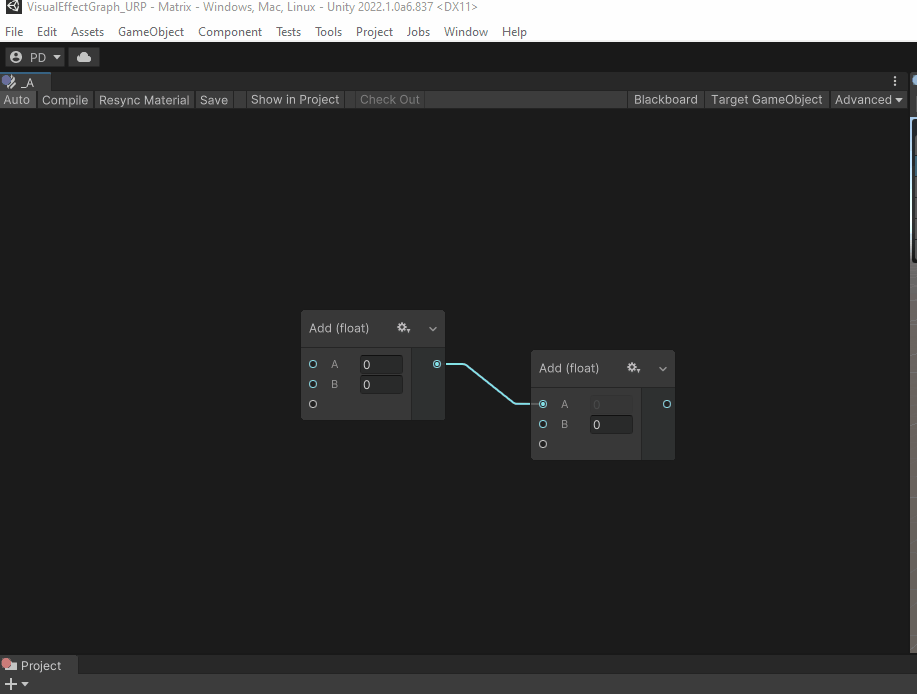917x694 pixels.
Task: Open the Tests menu
Action: (288, 32)
